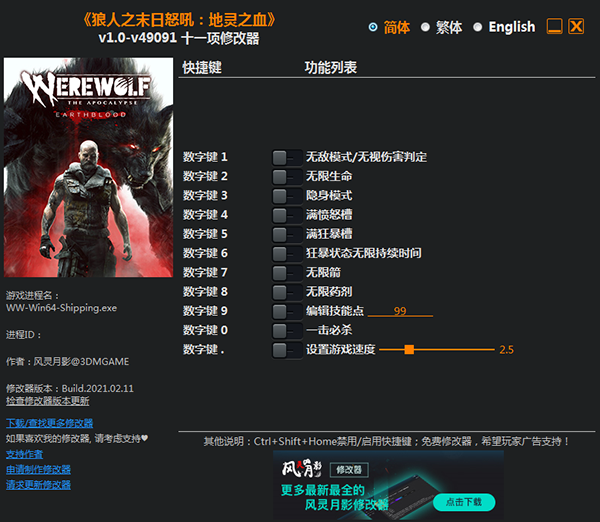600x522 pixels.
Task: Click the Werewolf game cover image
Action: (88, 167)
